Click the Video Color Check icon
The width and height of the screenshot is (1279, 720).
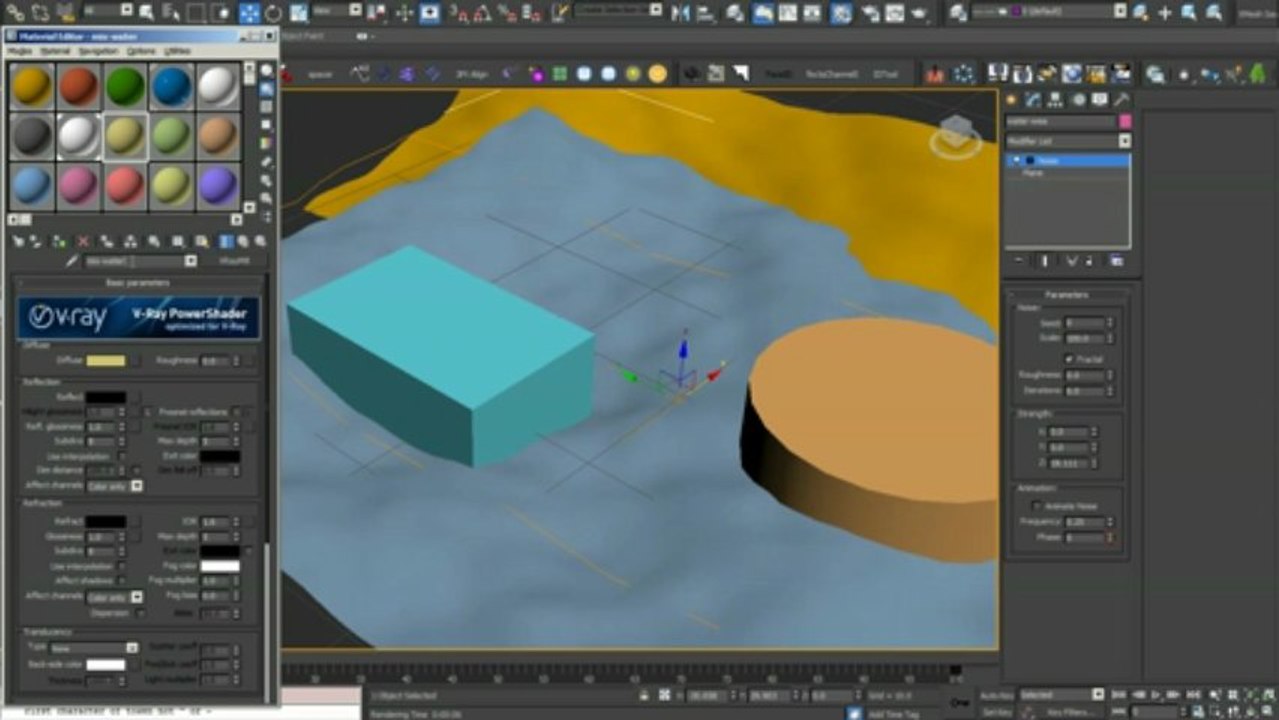pos(267,143)
